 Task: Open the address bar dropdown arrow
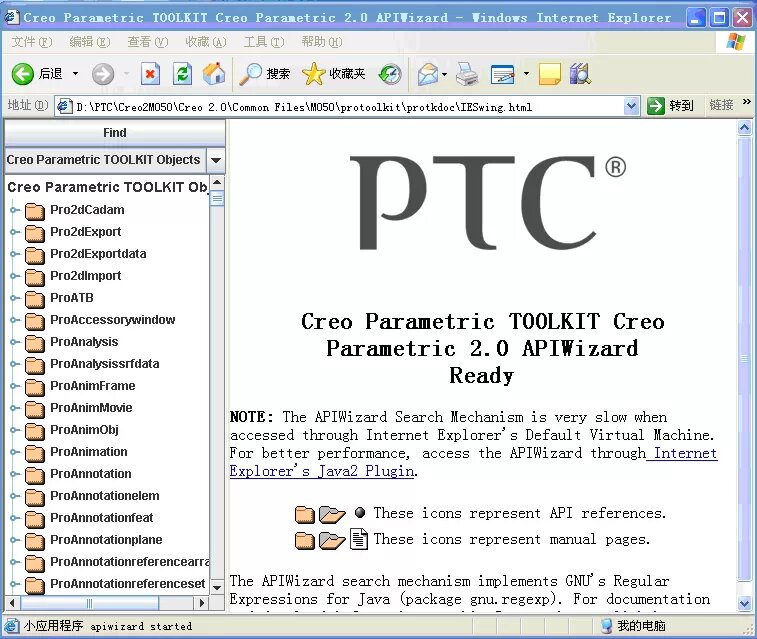631,106
